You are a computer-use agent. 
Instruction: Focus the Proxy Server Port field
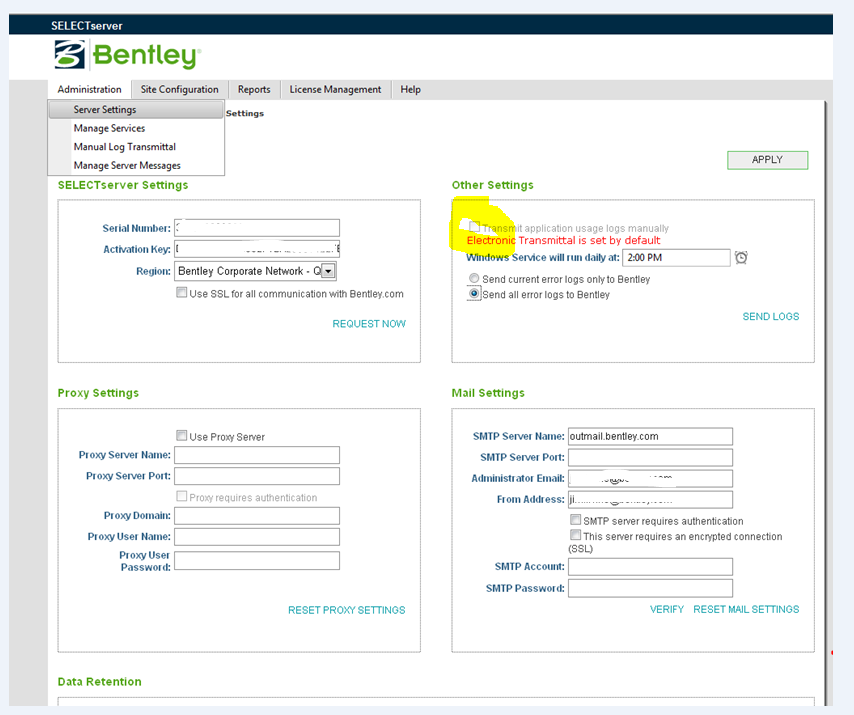point(257,476)
